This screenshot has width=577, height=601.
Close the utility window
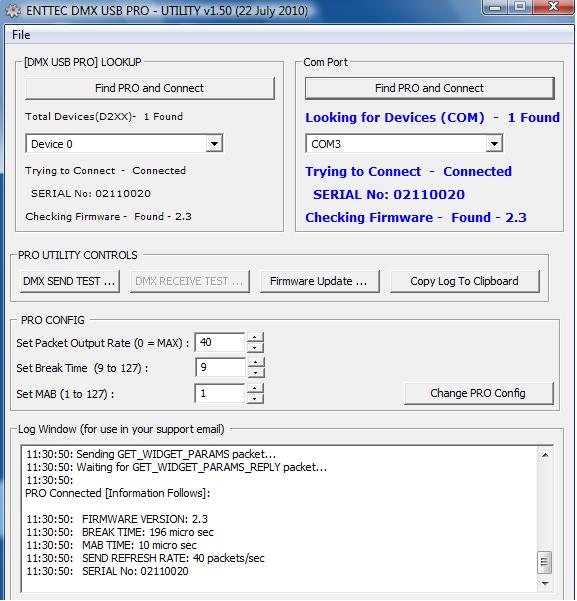(x=553, y=7)
